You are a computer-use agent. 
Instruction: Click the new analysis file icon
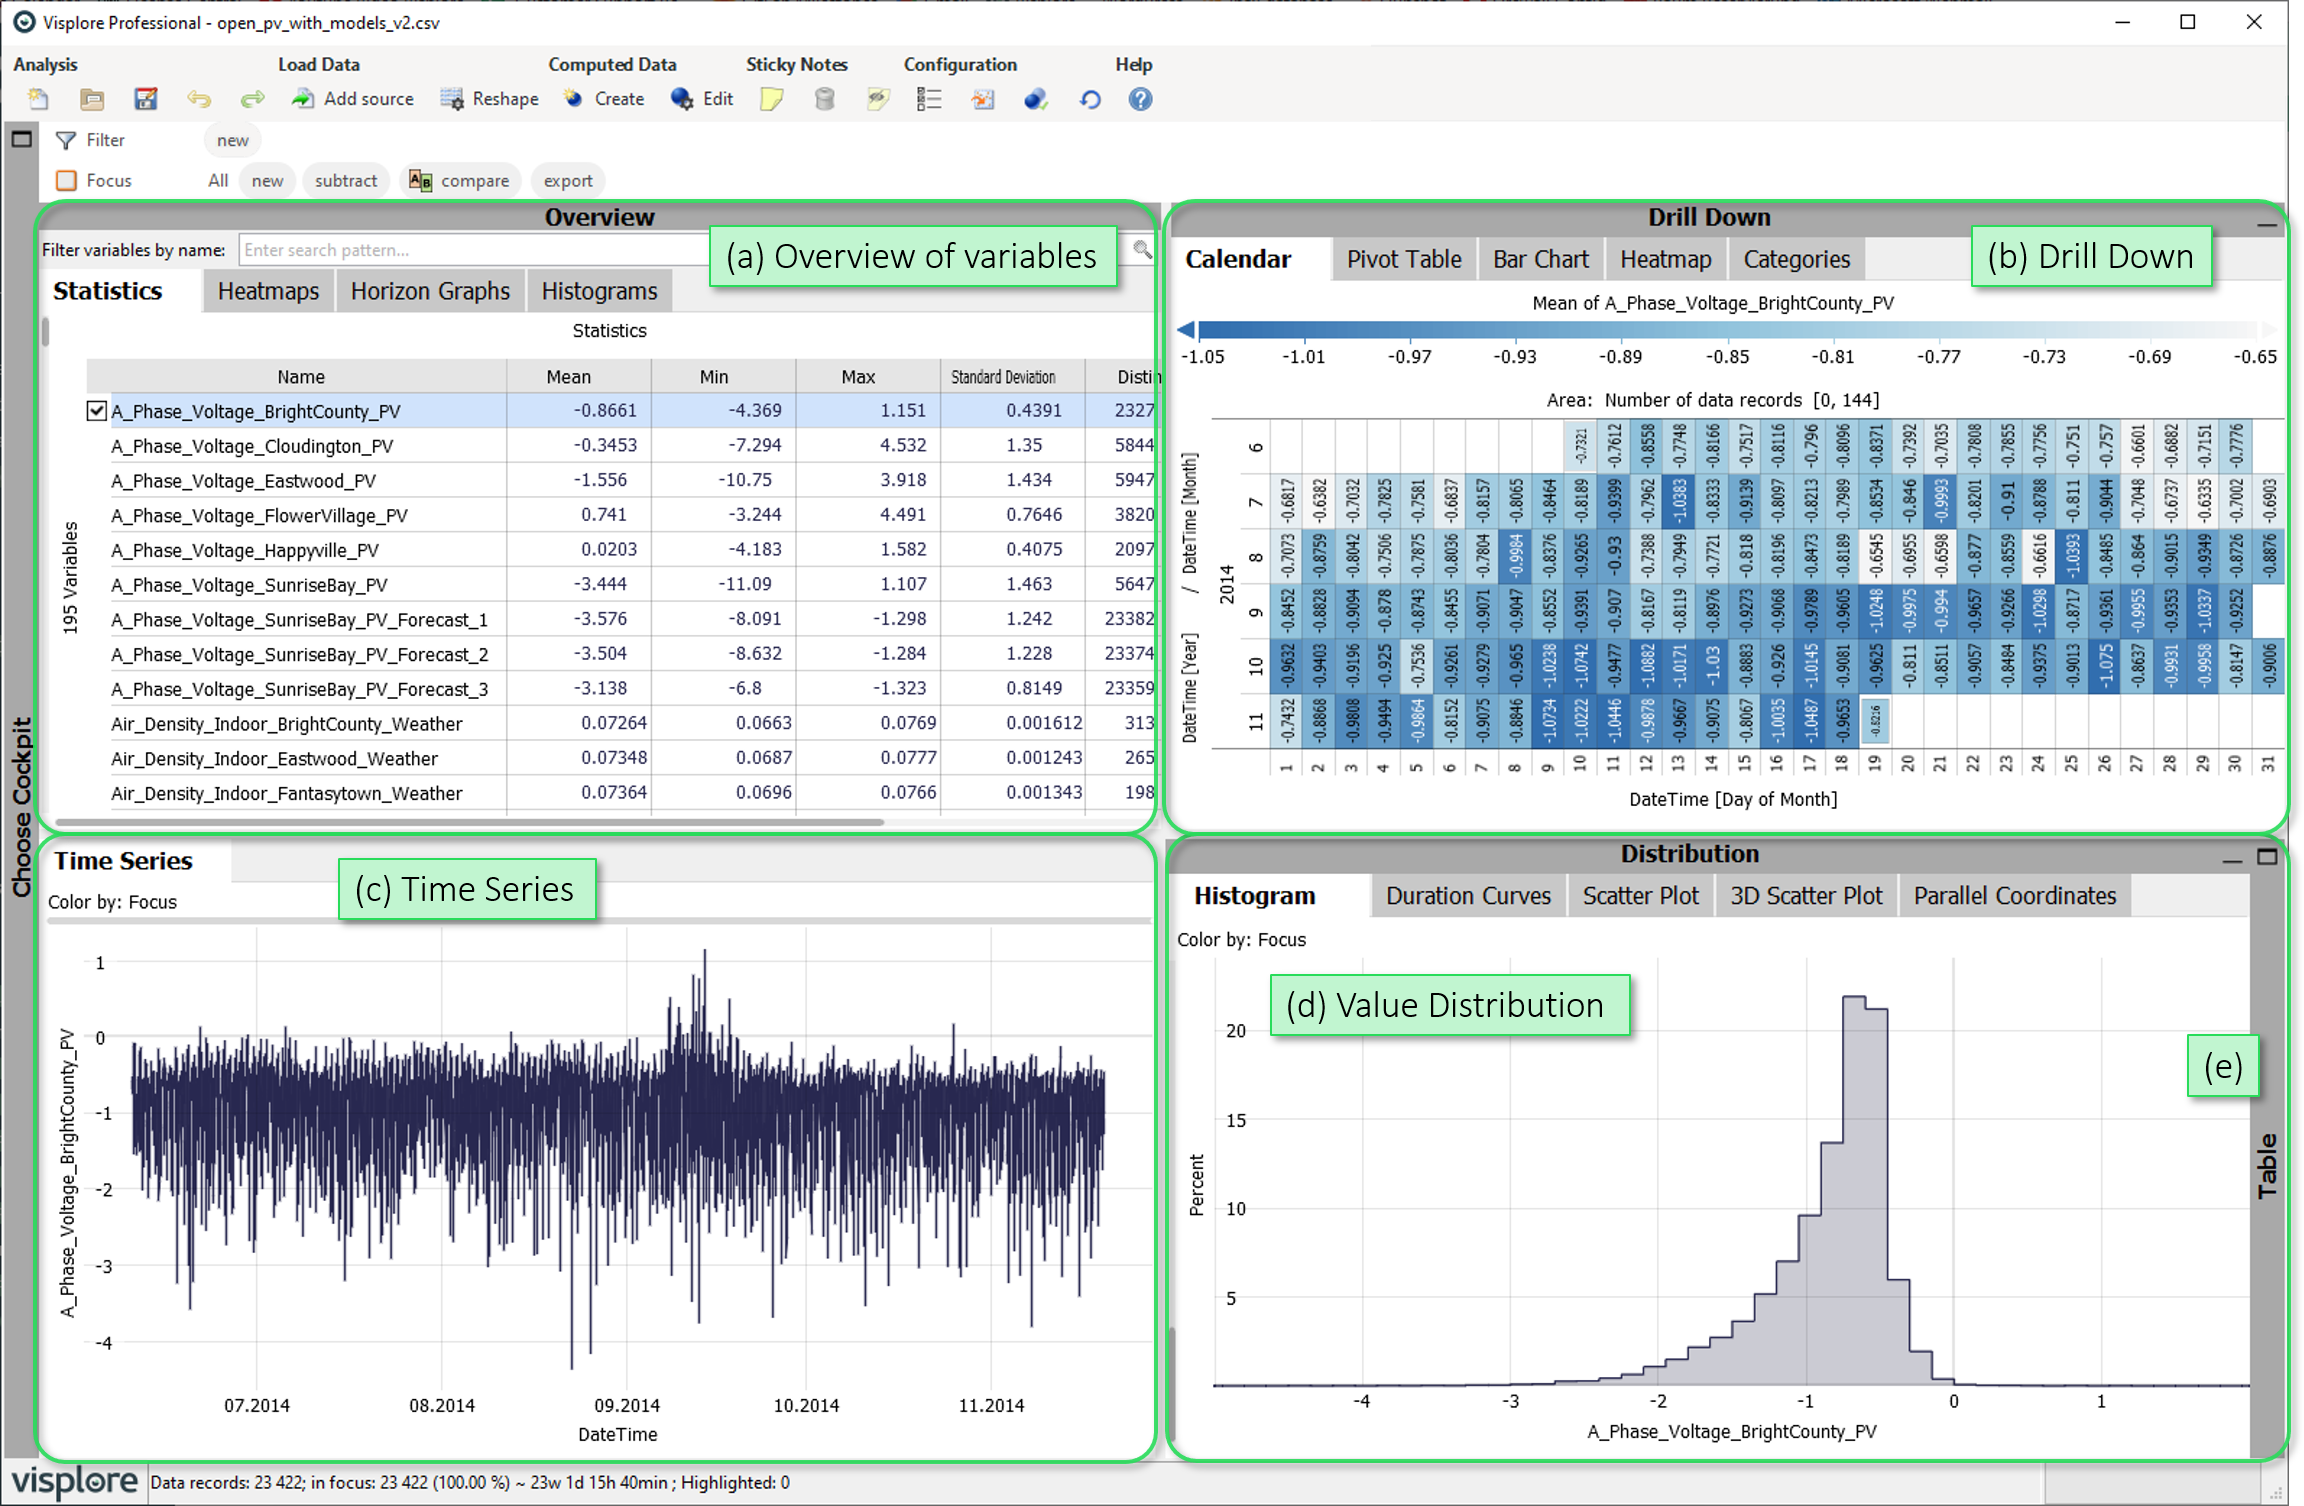(x=39, y=99)
